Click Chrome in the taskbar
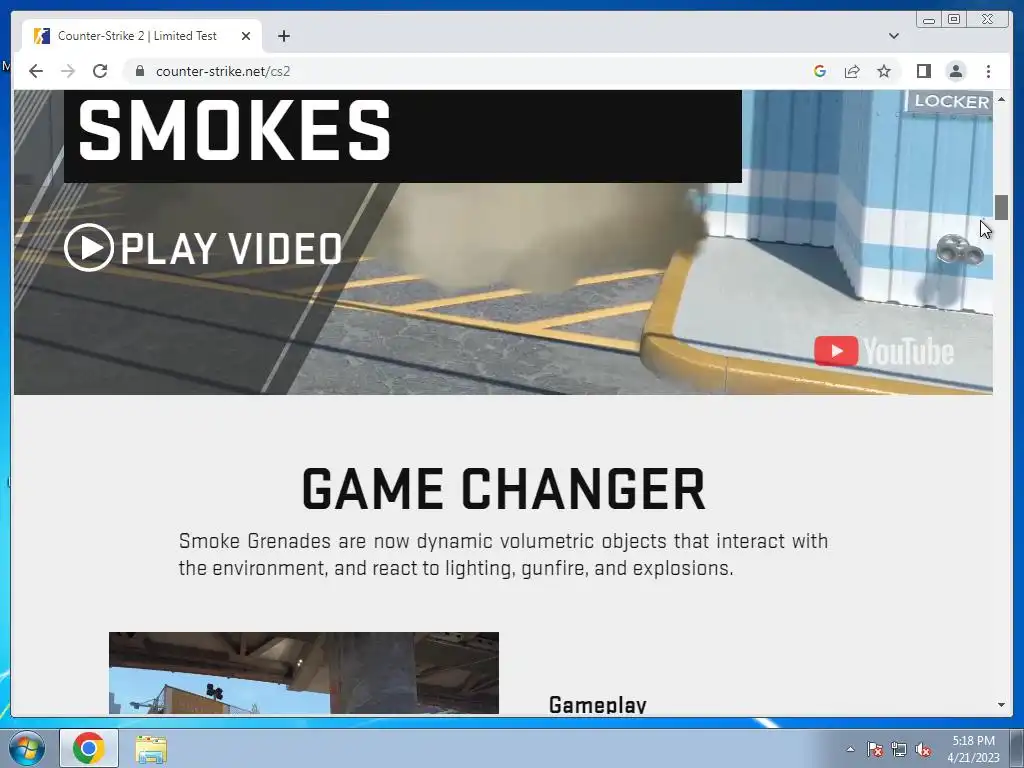 point(89,748)
